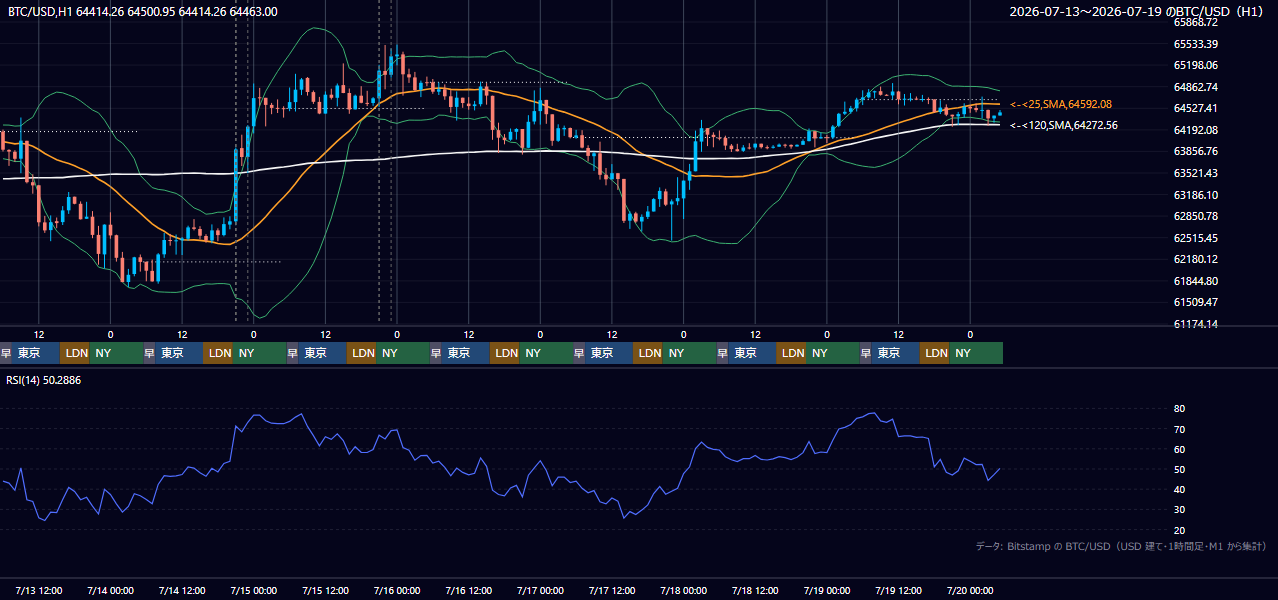The image size is (1278, 600).
Task: Click the RSI scale value 70
Action: pyautogui.click(x=1179, y=429)
